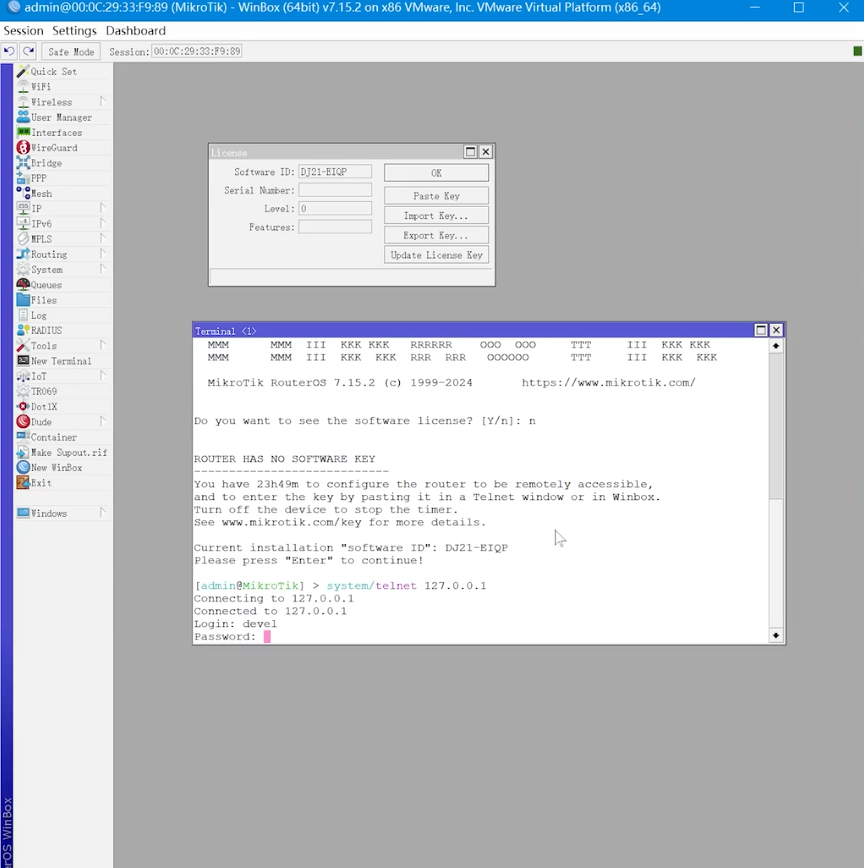864x868 pixels.
Task: Click OK in License dialog
Action: pyautogui.click(x=436, y=173)
